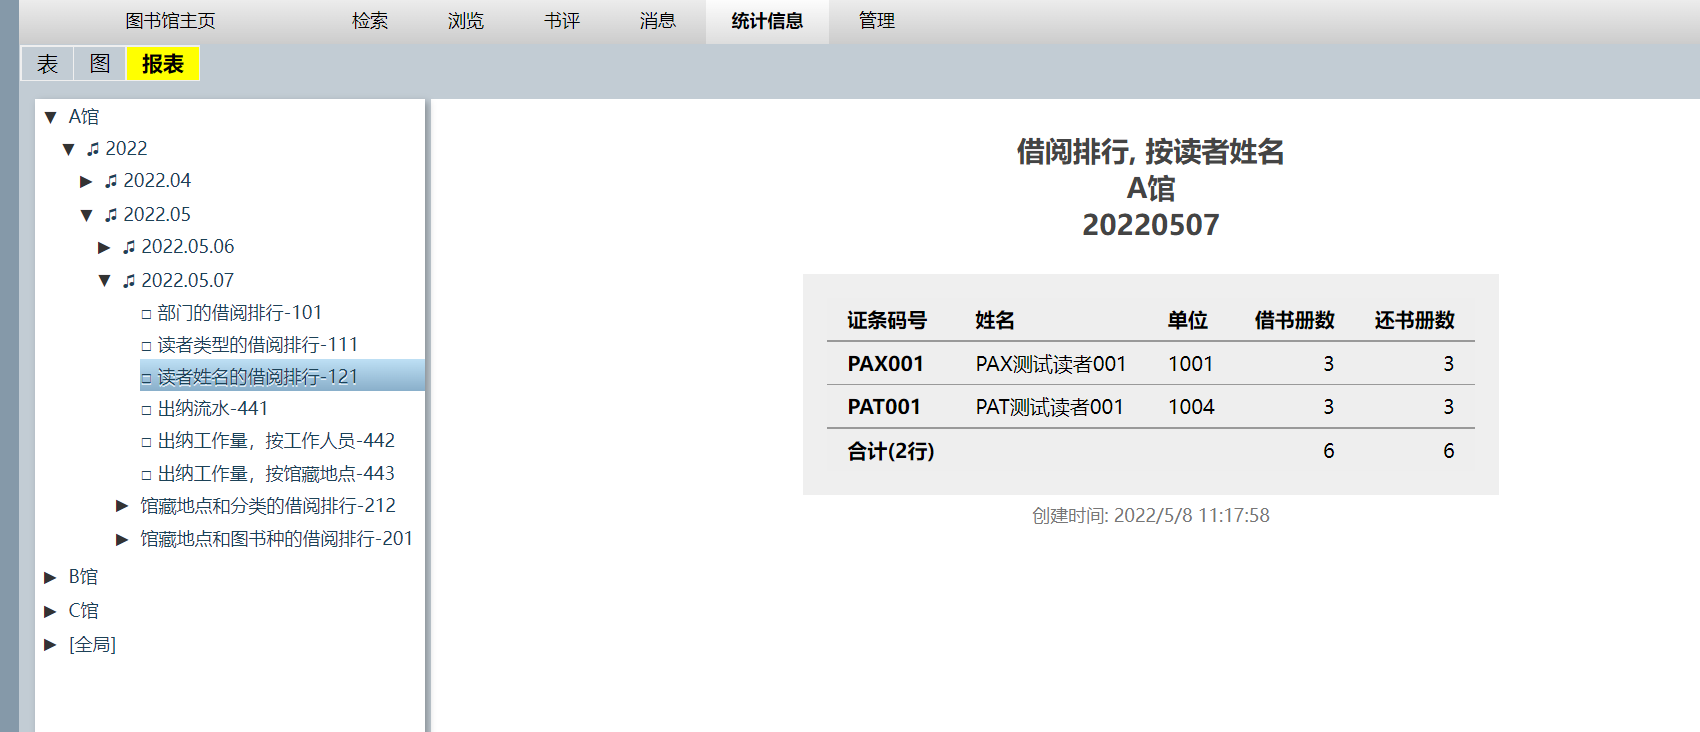Screen dimensions: 1700x732
Task: Open report 出纳流水-441
Action: coord(213,409)
